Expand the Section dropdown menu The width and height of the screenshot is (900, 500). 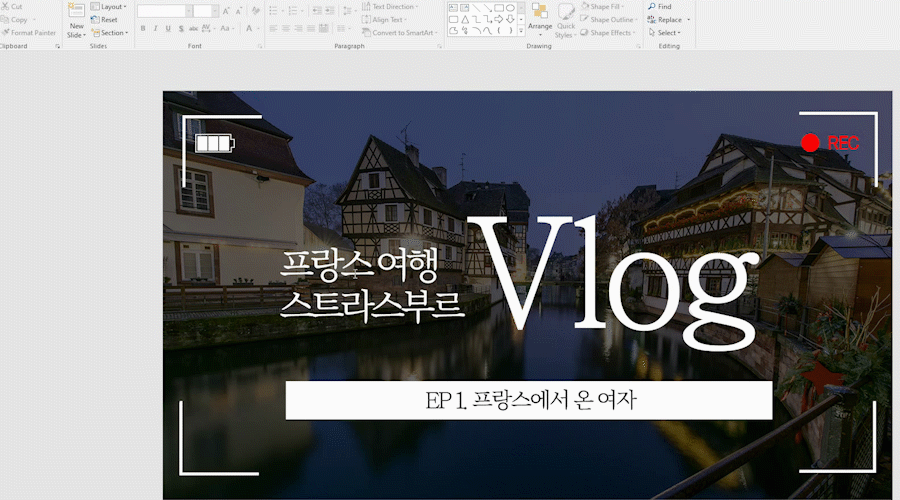tap(112, 32)
